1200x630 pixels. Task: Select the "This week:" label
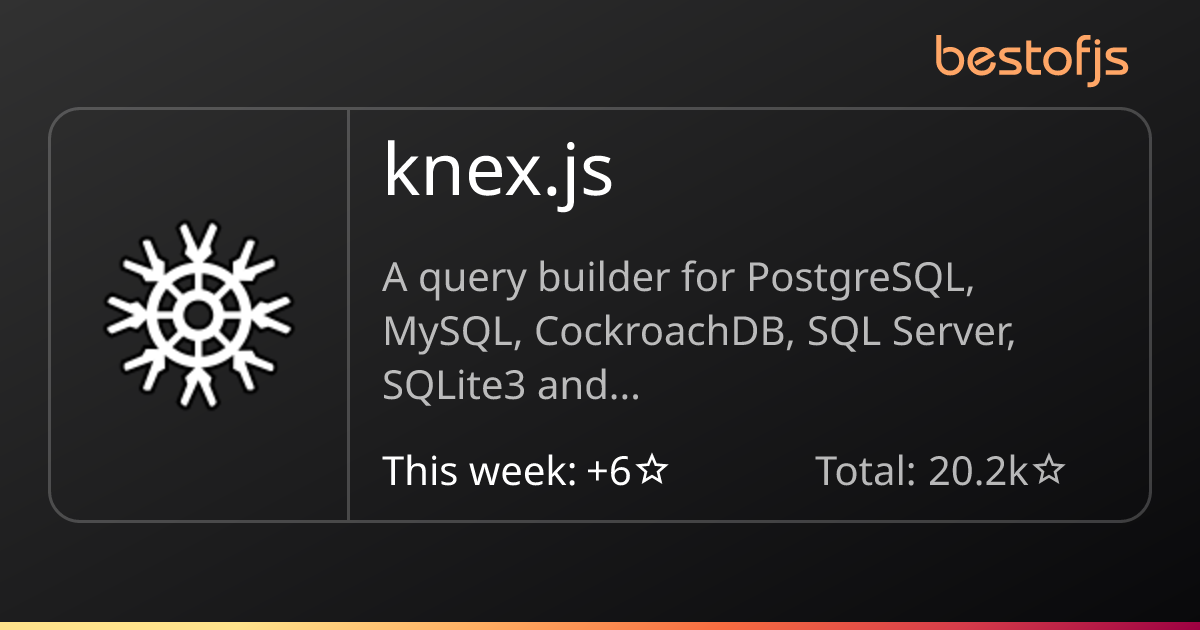point(478,471)
